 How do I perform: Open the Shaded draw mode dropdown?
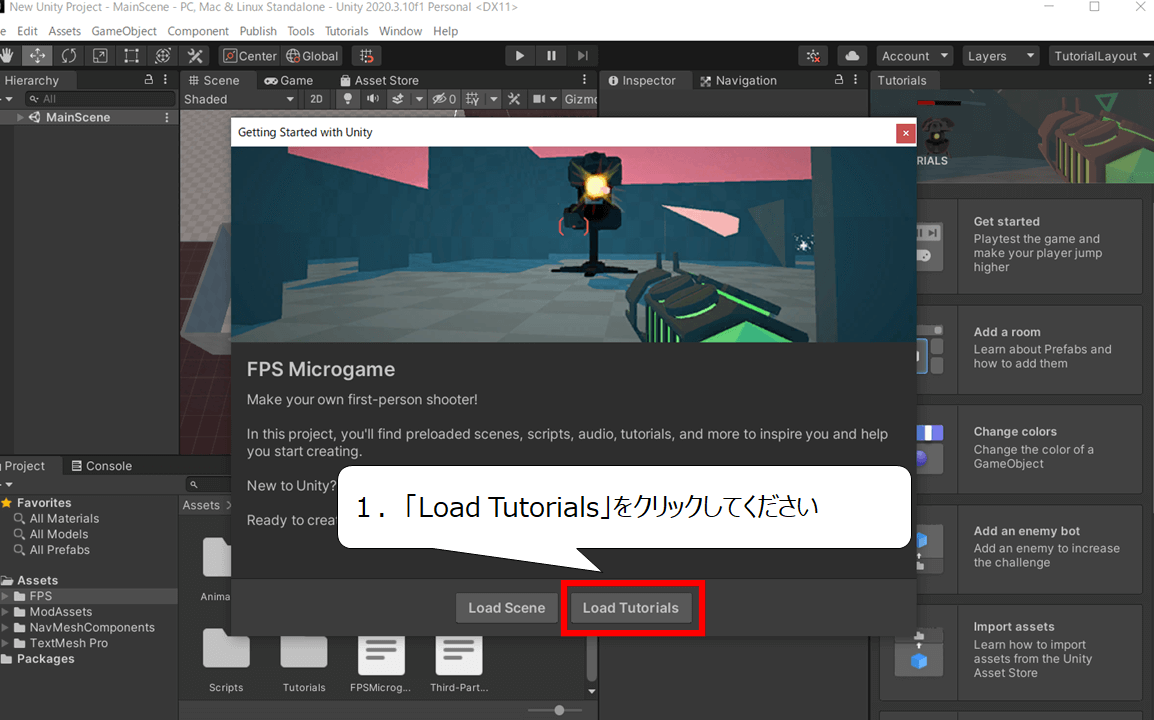point(239,99)
